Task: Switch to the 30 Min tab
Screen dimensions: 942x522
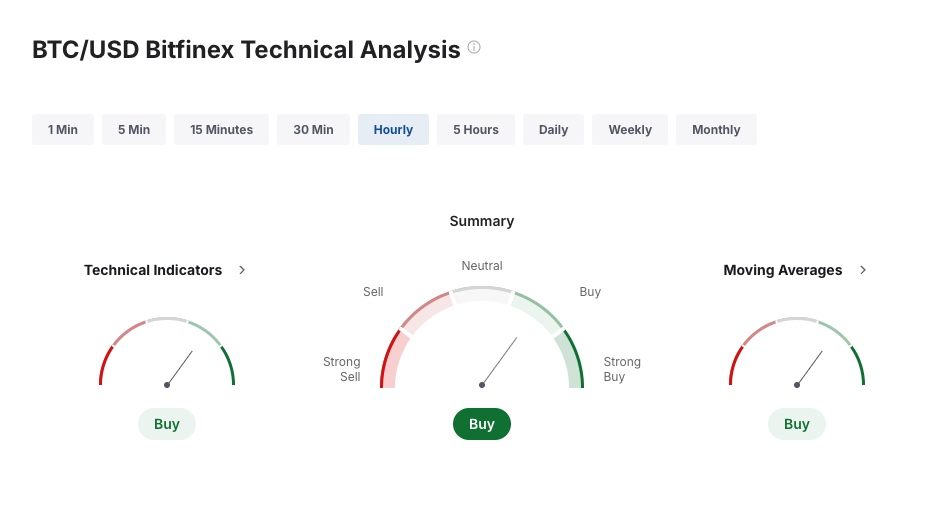Action: pos(314,130)
